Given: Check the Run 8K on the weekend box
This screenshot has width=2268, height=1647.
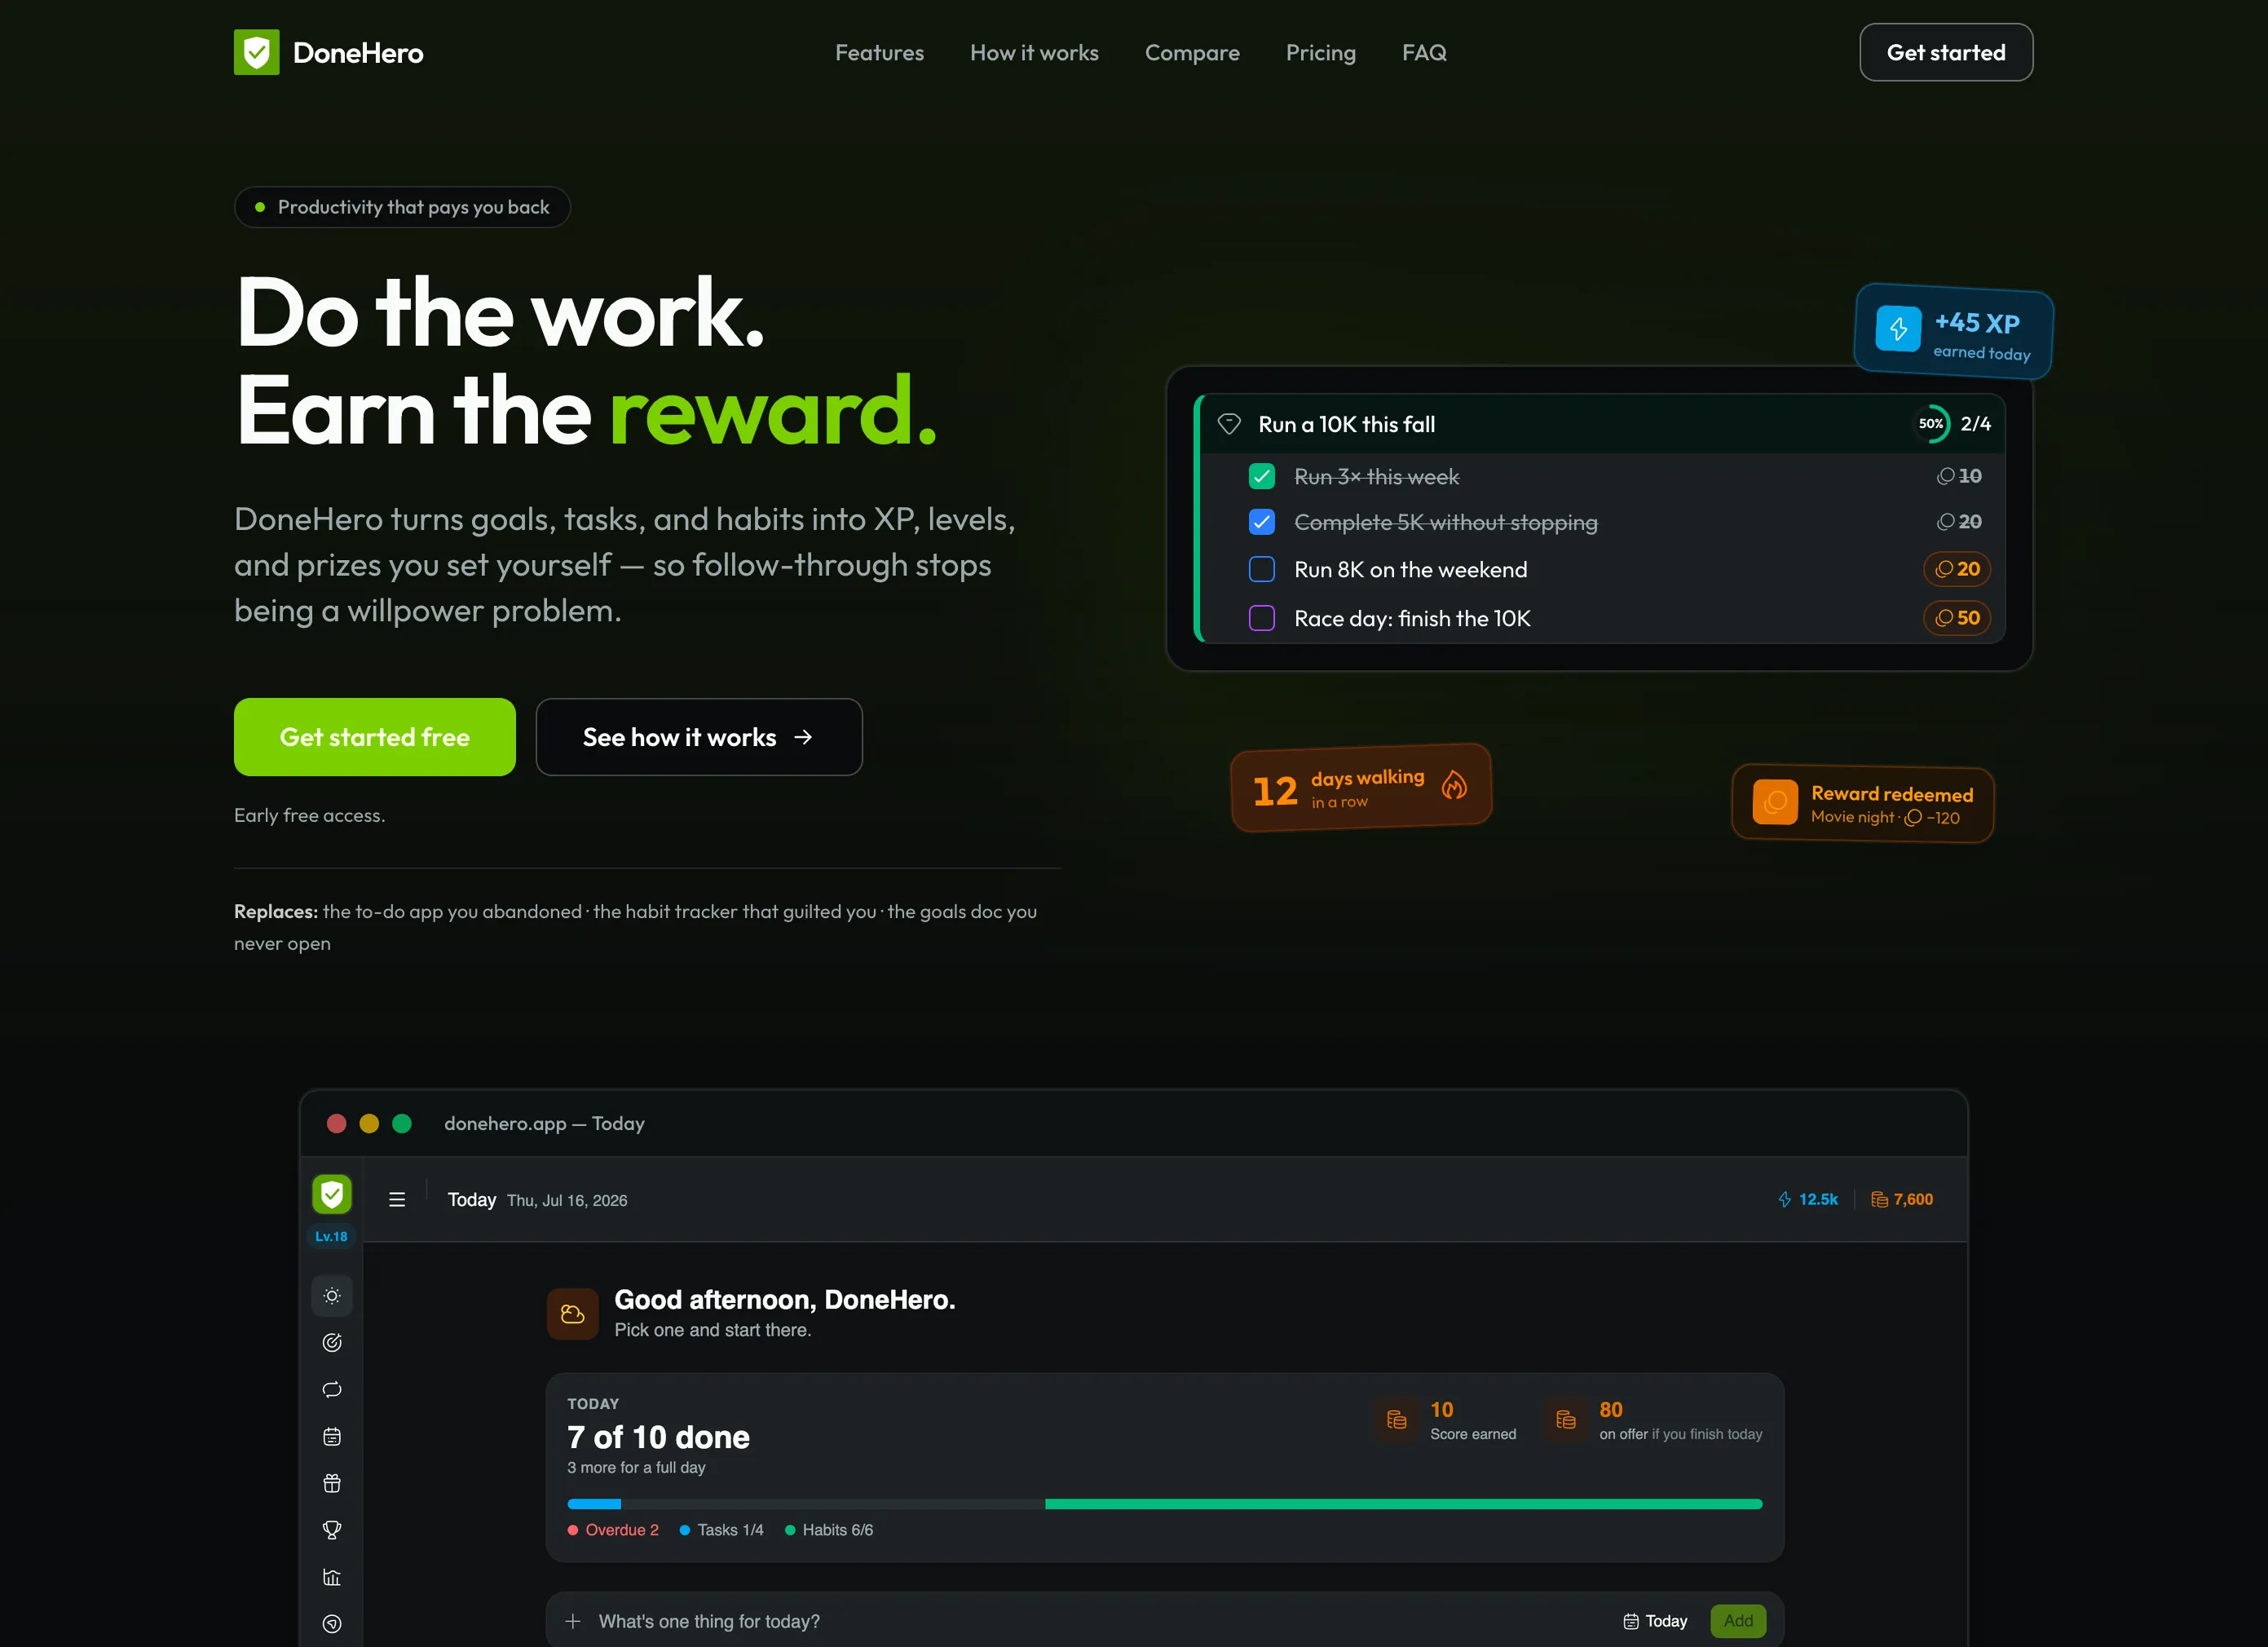Looking at the screenshot, I should coord(1262,569).
